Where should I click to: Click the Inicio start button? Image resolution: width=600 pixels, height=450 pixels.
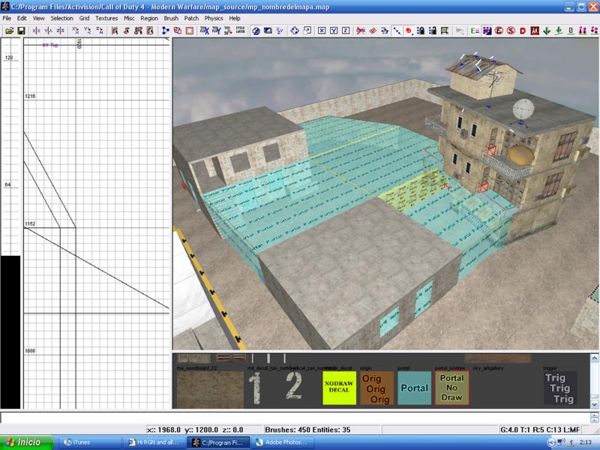(x=26, y=442)
